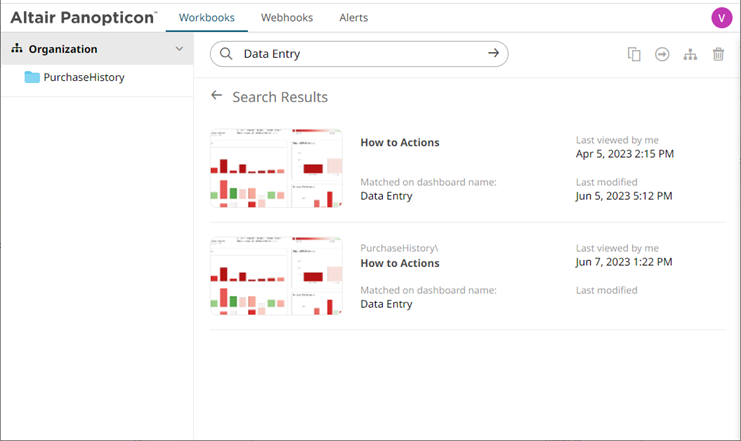
Task: Click the first workbook thumbnail
Action: [x=276, y=168]
